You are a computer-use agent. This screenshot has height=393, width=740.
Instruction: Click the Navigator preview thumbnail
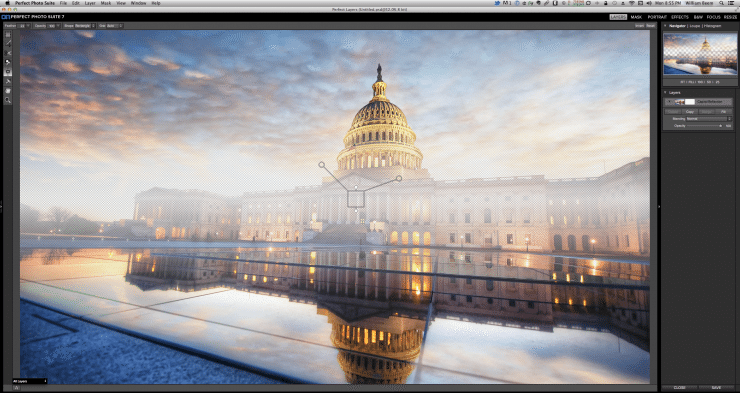[x=700, y=54]
